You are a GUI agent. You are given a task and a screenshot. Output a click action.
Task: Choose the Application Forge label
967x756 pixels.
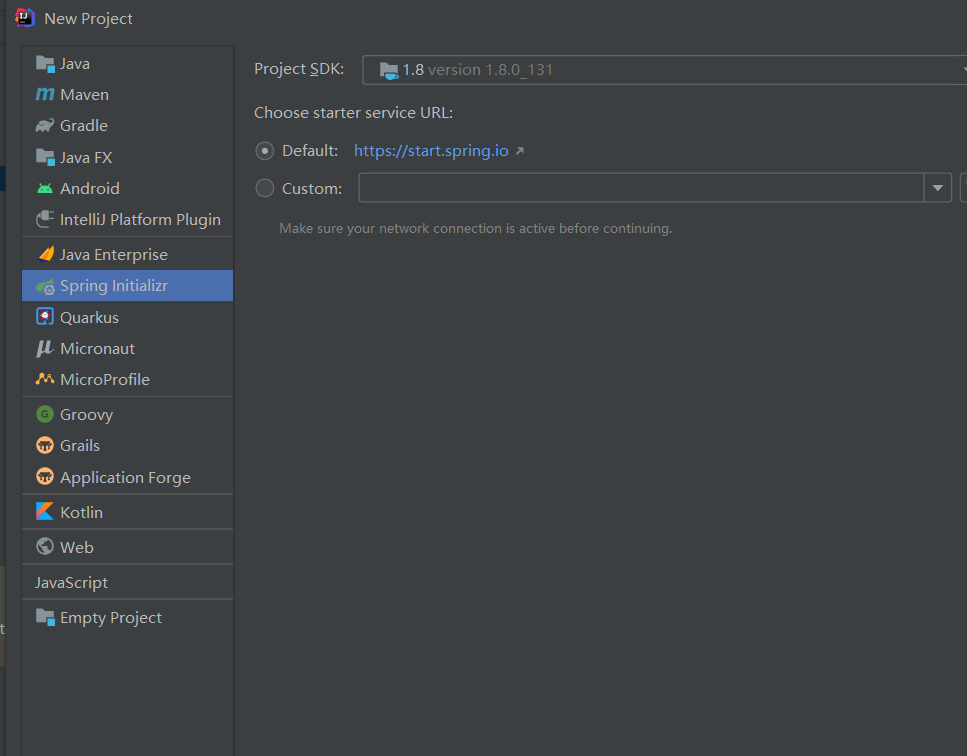pyautogui.click(x=125, y=477)
